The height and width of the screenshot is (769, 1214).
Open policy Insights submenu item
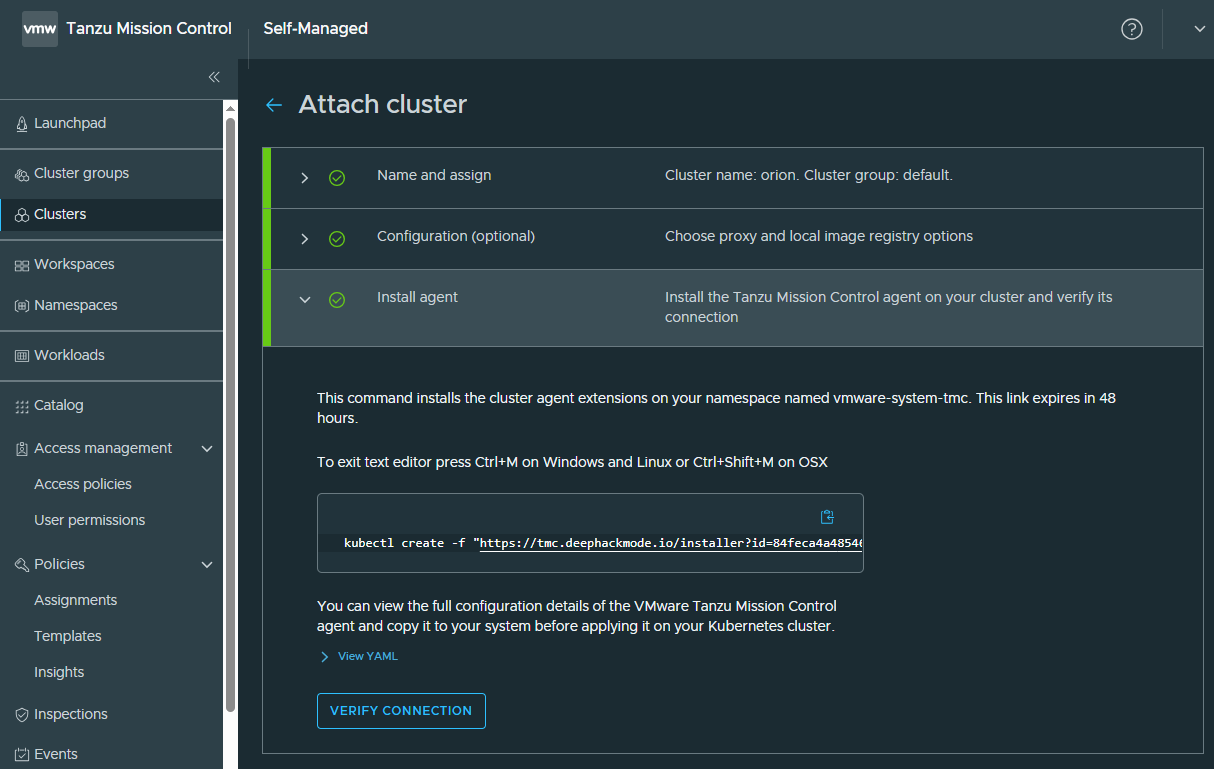coord(59,673)
